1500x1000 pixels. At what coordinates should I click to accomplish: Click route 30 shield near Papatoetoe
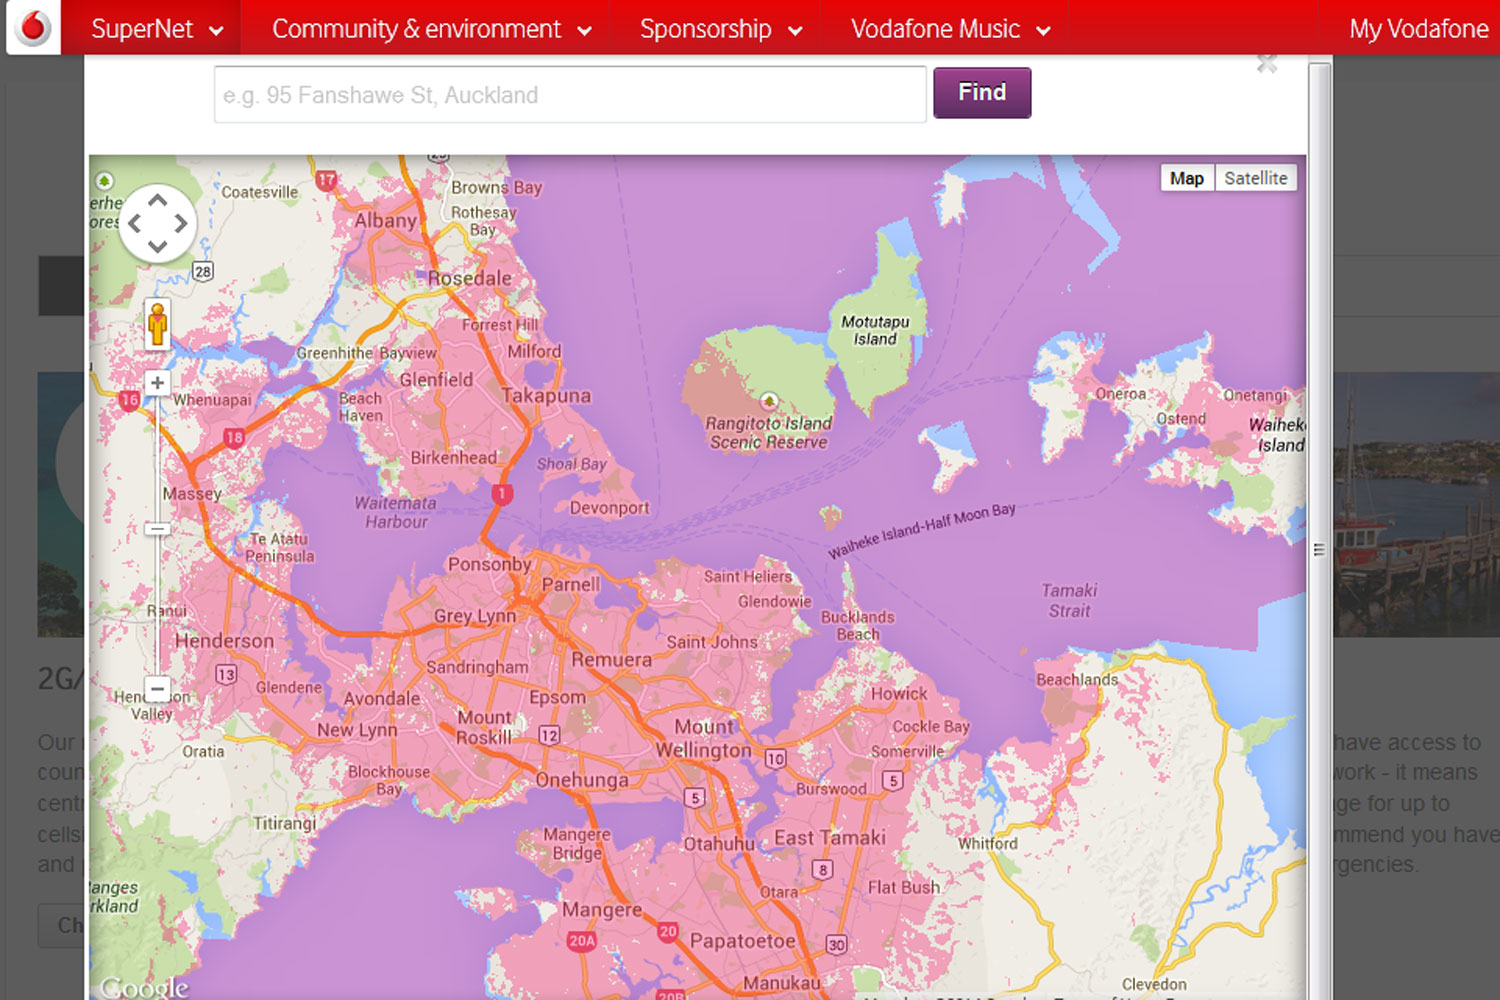[x=836, y=944]
